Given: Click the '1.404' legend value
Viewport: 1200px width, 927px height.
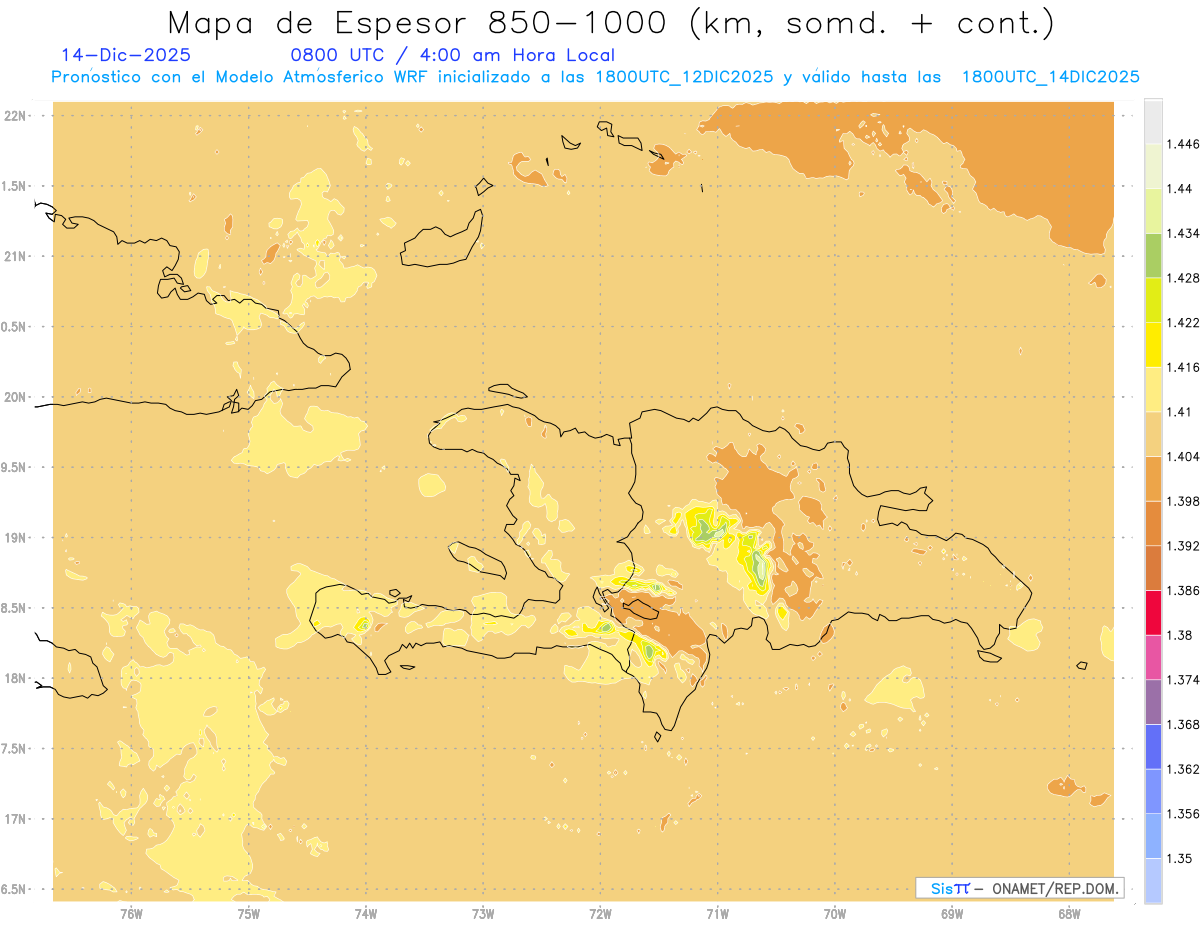Looking at the screenshot, I should [x=1184, y=456].
